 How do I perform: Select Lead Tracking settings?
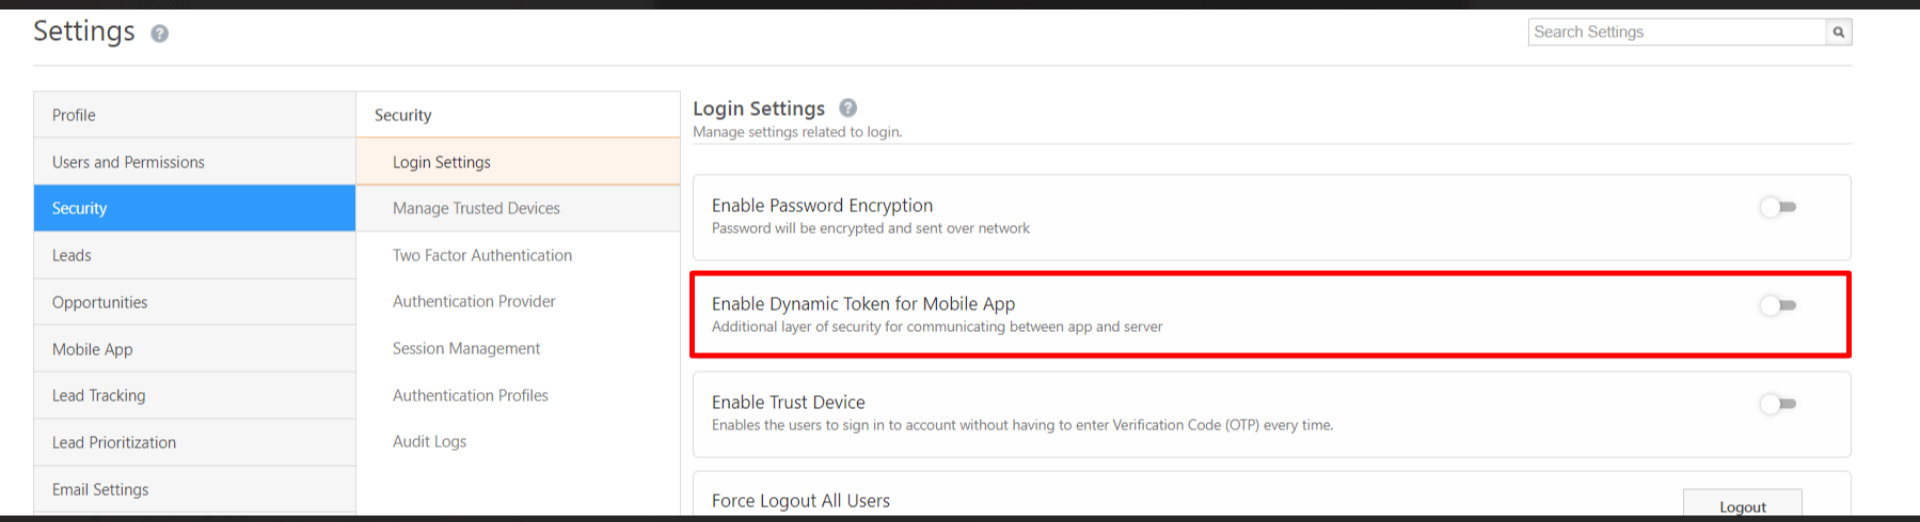point(99,395)
